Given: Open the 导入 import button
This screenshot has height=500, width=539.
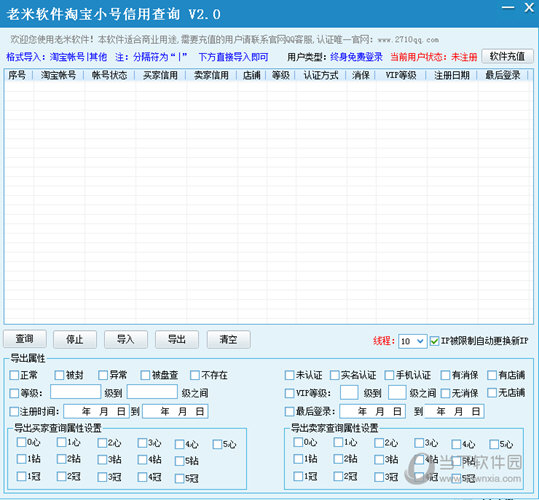Looking at the screenshot, I should pos(126,340).
